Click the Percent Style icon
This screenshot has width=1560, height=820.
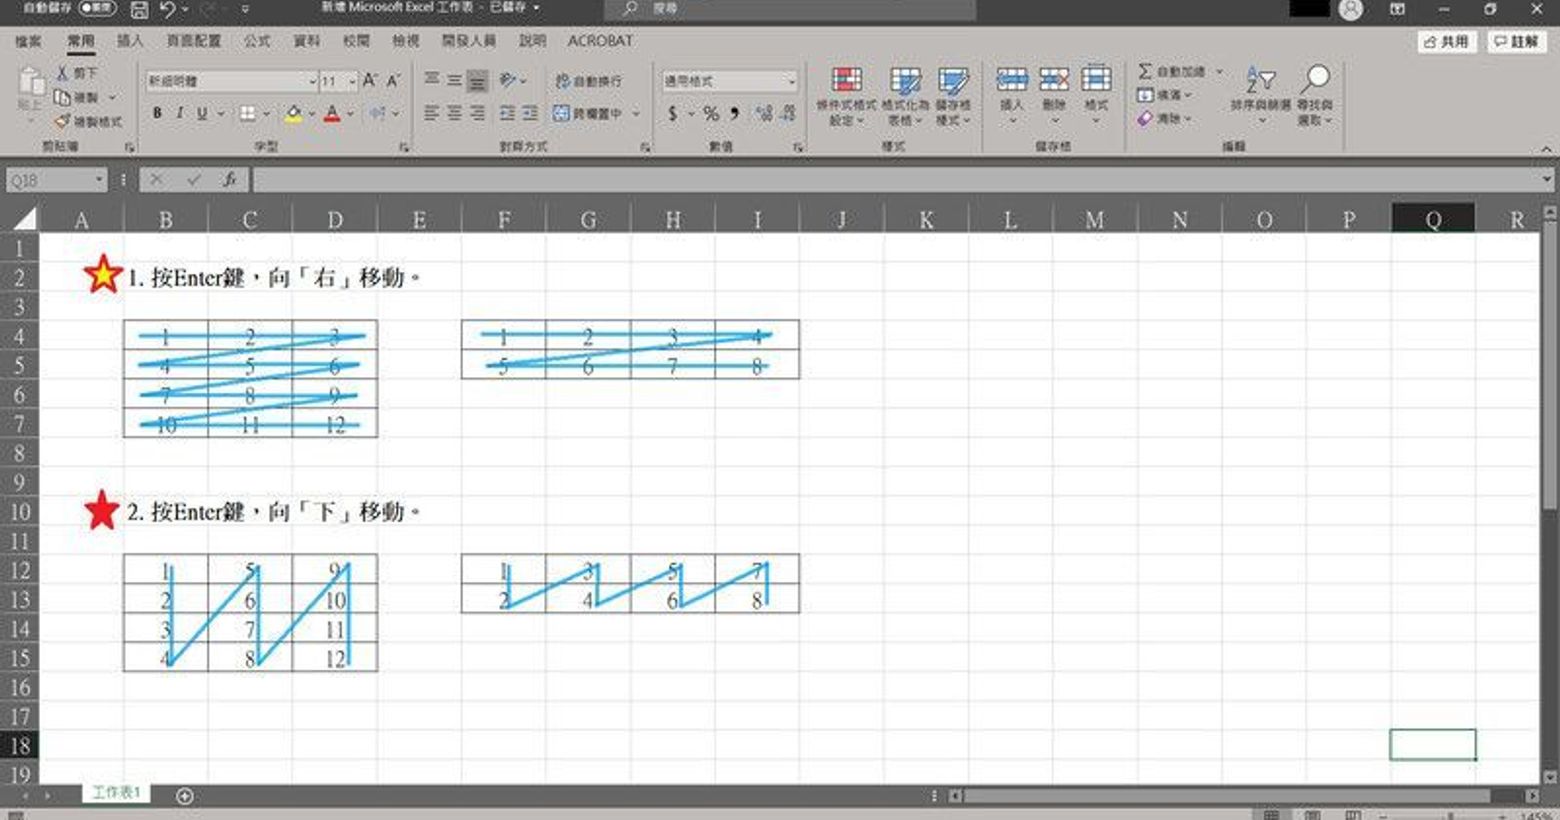[x=711, y=114]
